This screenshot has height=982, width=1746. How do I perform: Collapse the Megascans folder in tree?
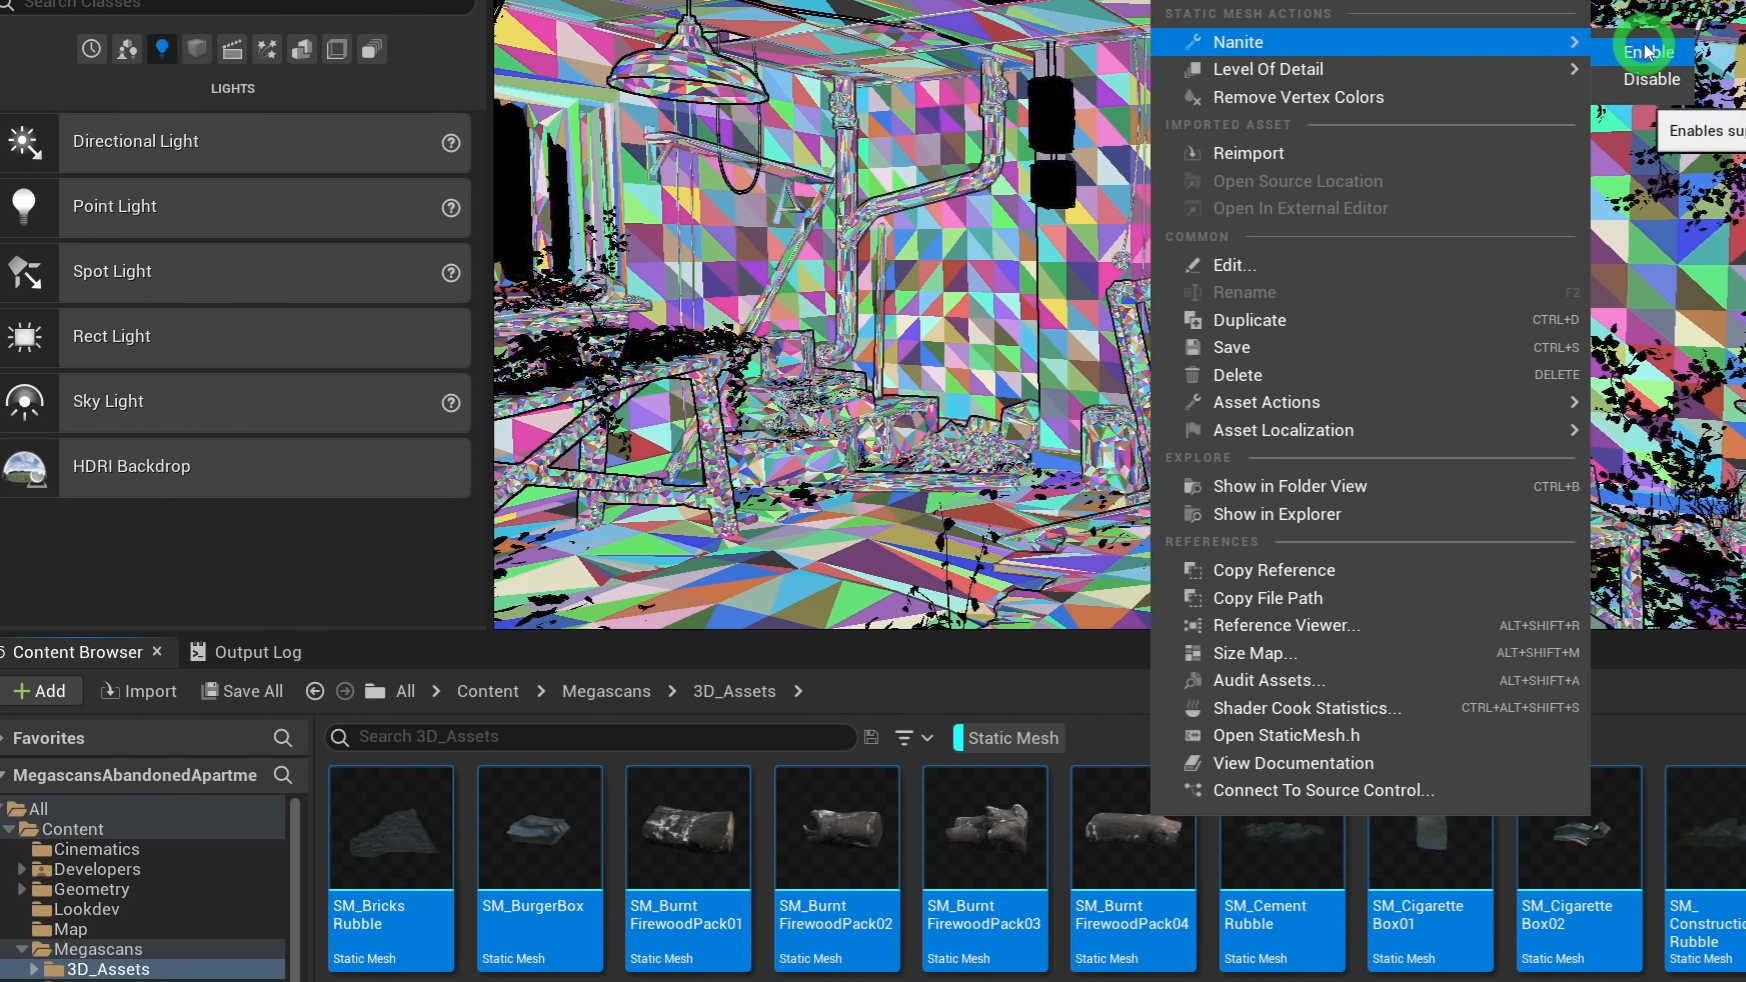click(x=22, y=949)
